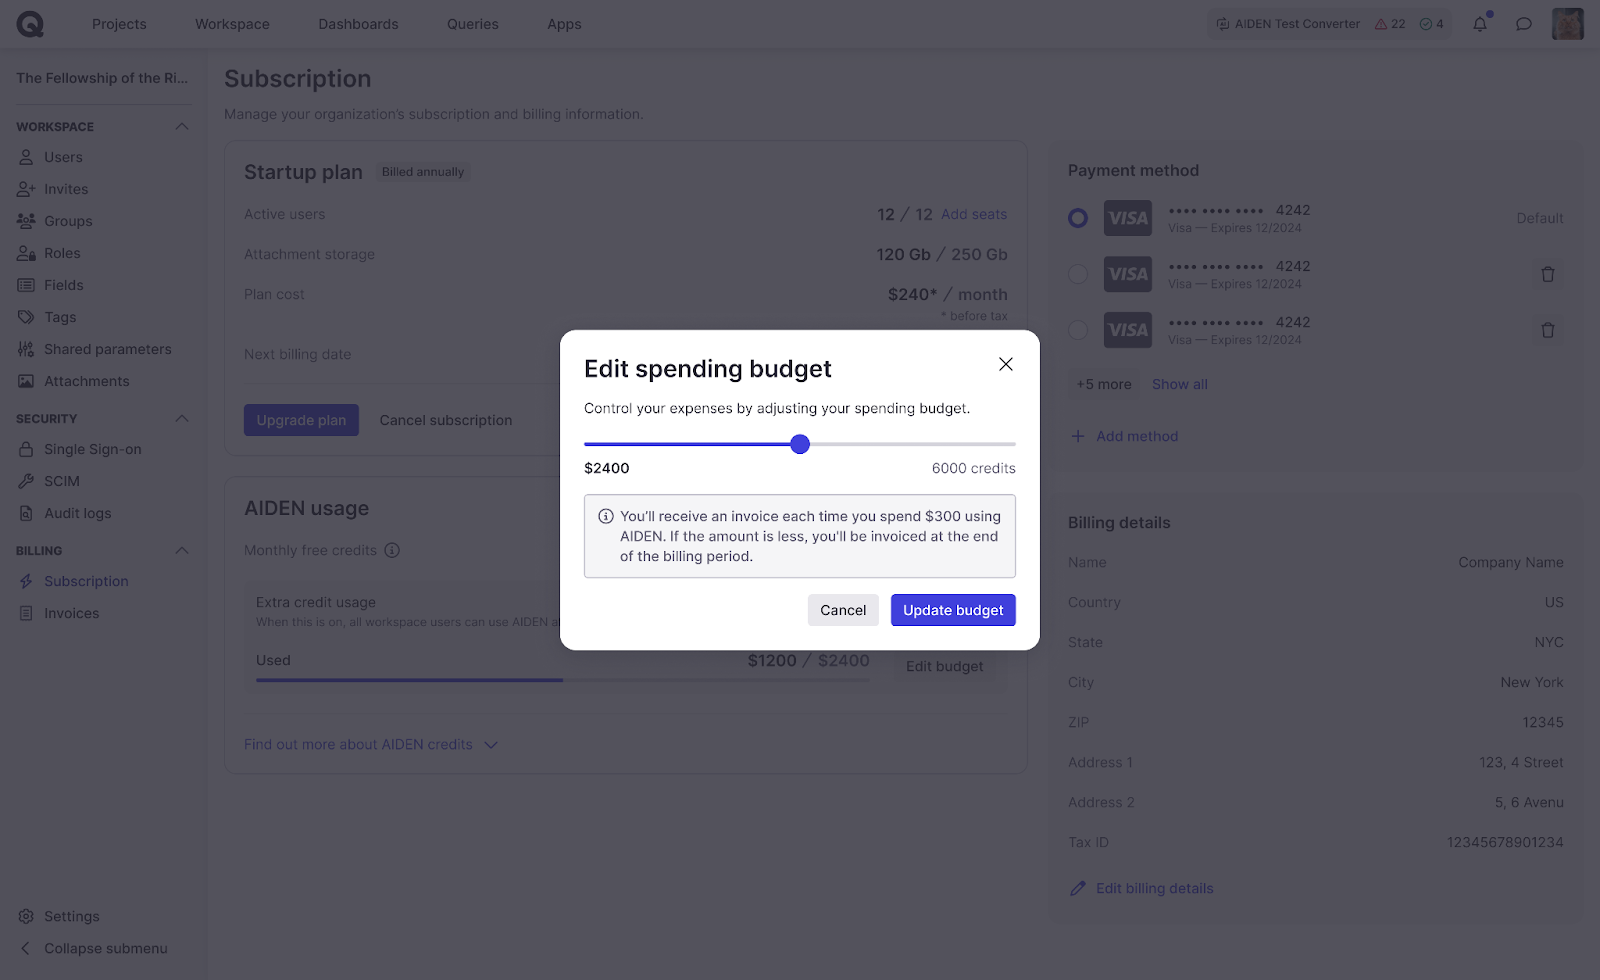Click the $2400 budget value
Viewport: 1600px width, 980px height.
[607, 468]
